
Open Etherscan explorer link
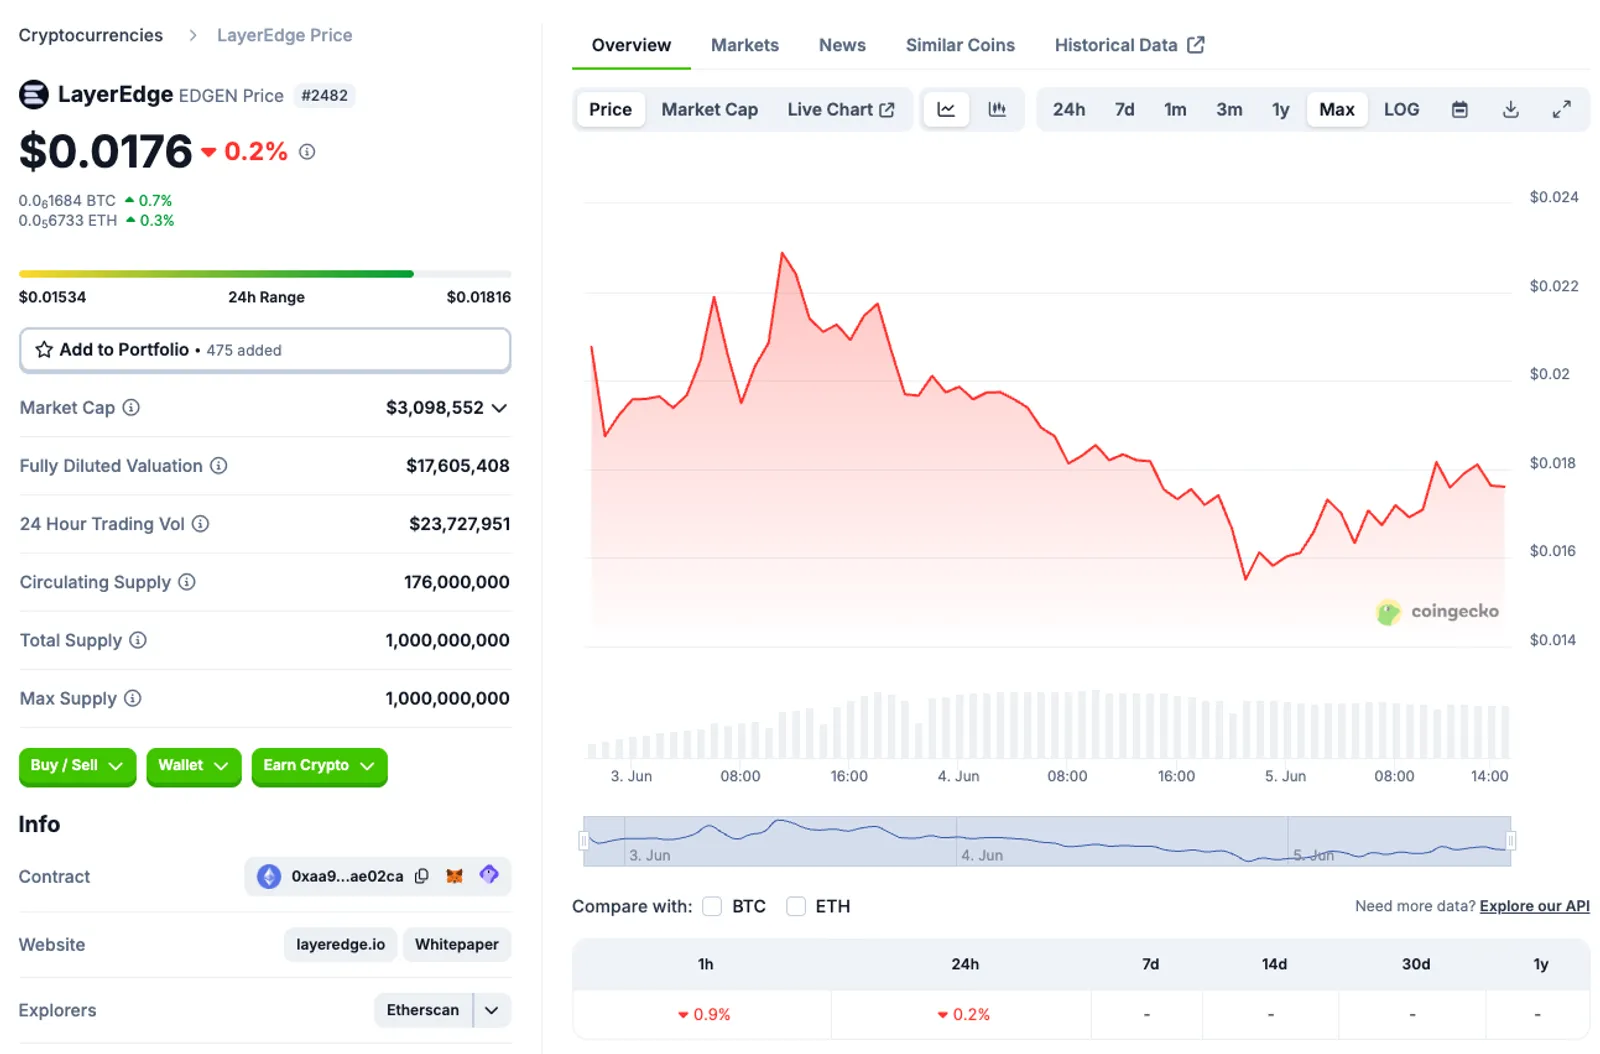coord(423,1010)
